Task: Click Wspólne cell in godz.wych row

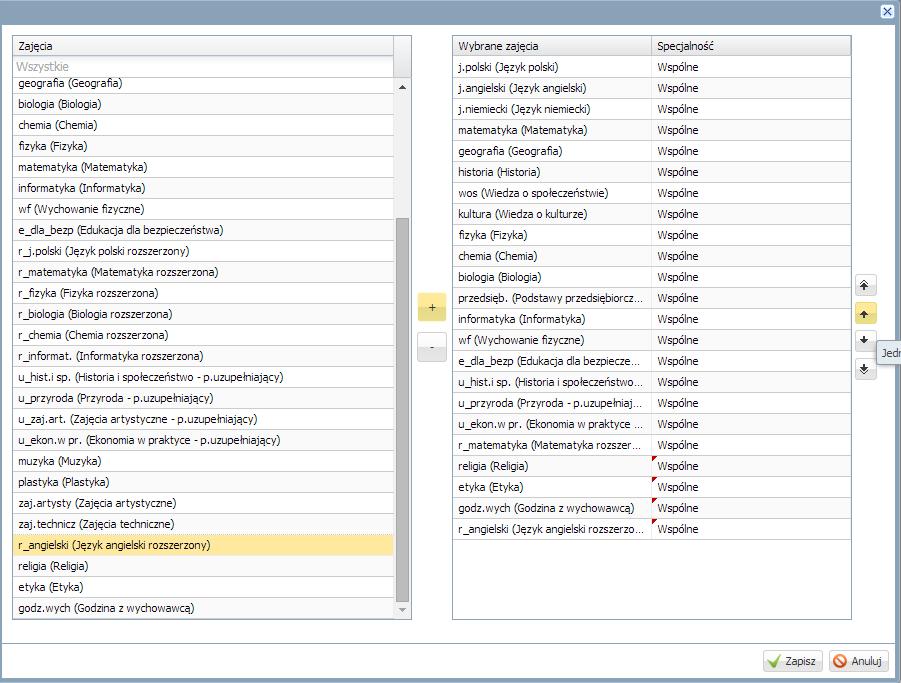Action: coord(751,508)
